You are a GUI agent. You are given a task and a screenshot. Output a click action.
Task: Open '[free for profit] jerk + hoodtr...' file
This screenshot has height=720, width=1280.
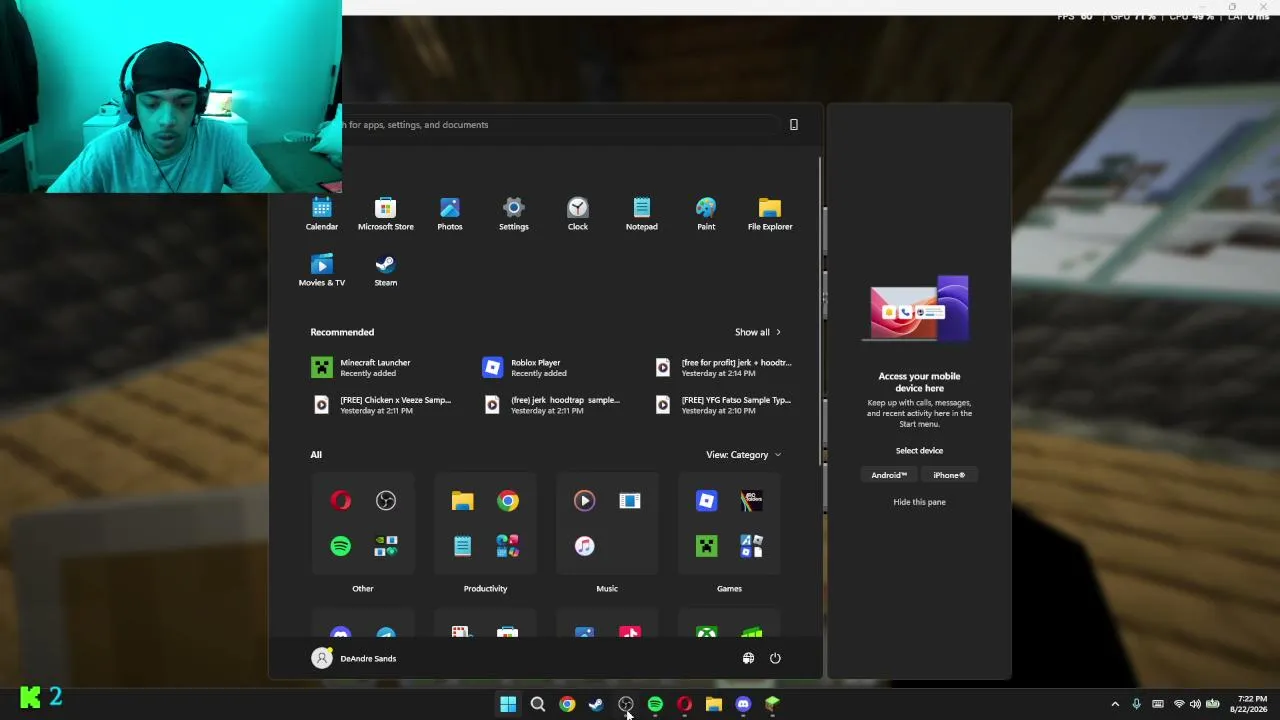click(723, 368)
